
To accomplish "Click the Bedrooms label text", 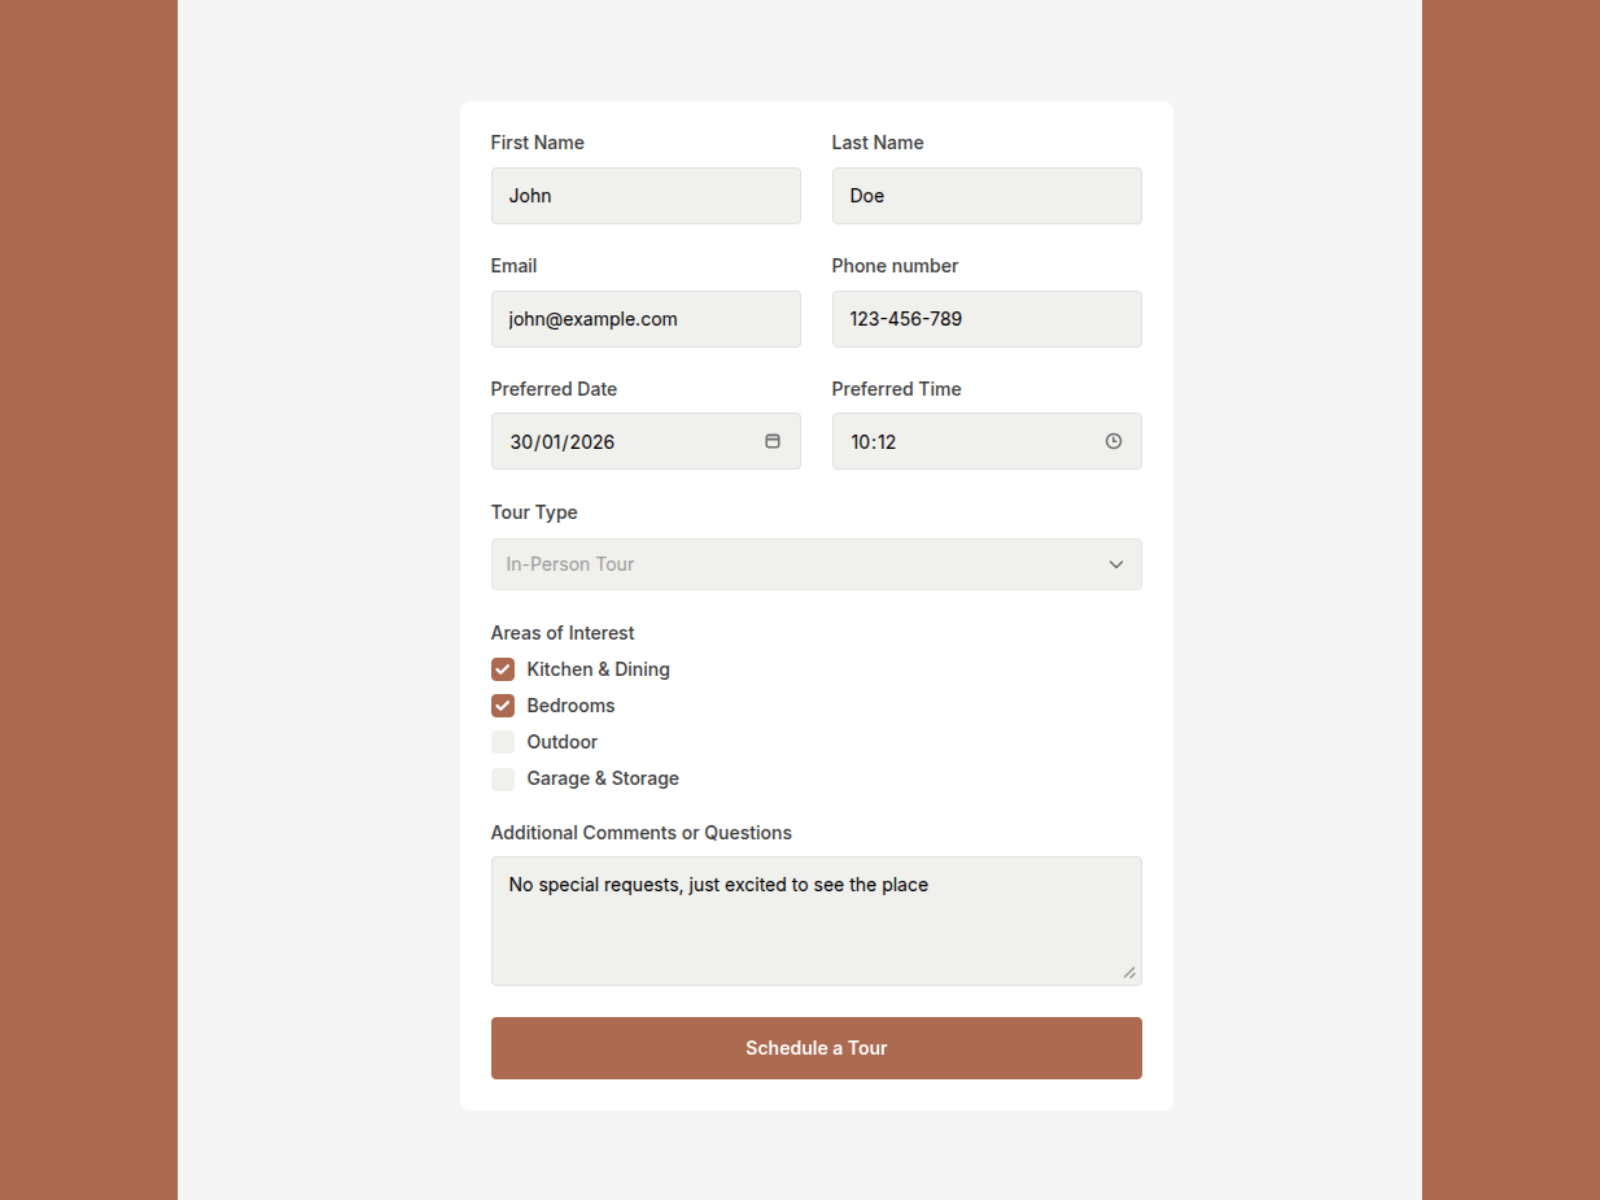I will pos(570,706).
